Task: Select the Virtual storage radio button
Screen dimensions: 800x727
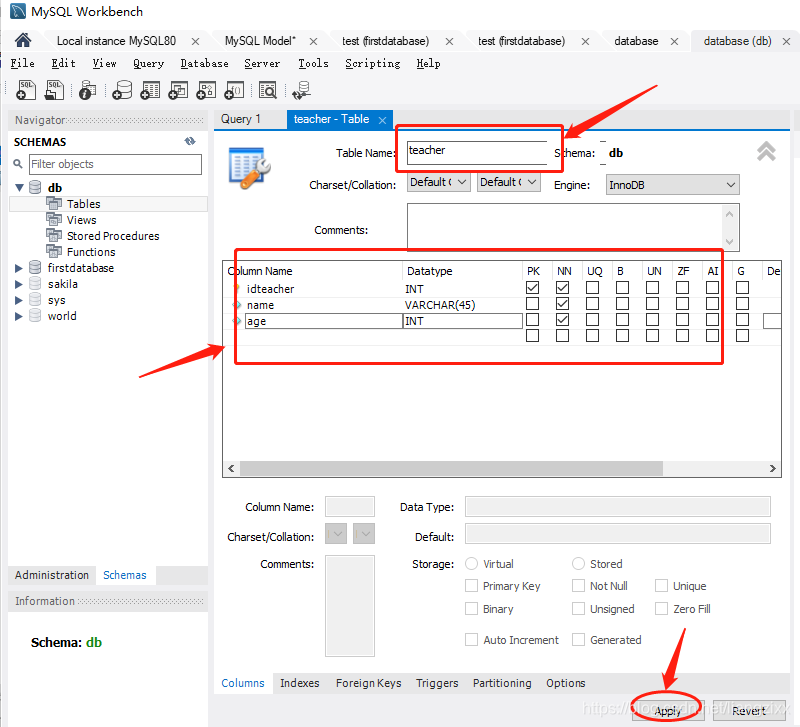Action: [x=471, y=564]
